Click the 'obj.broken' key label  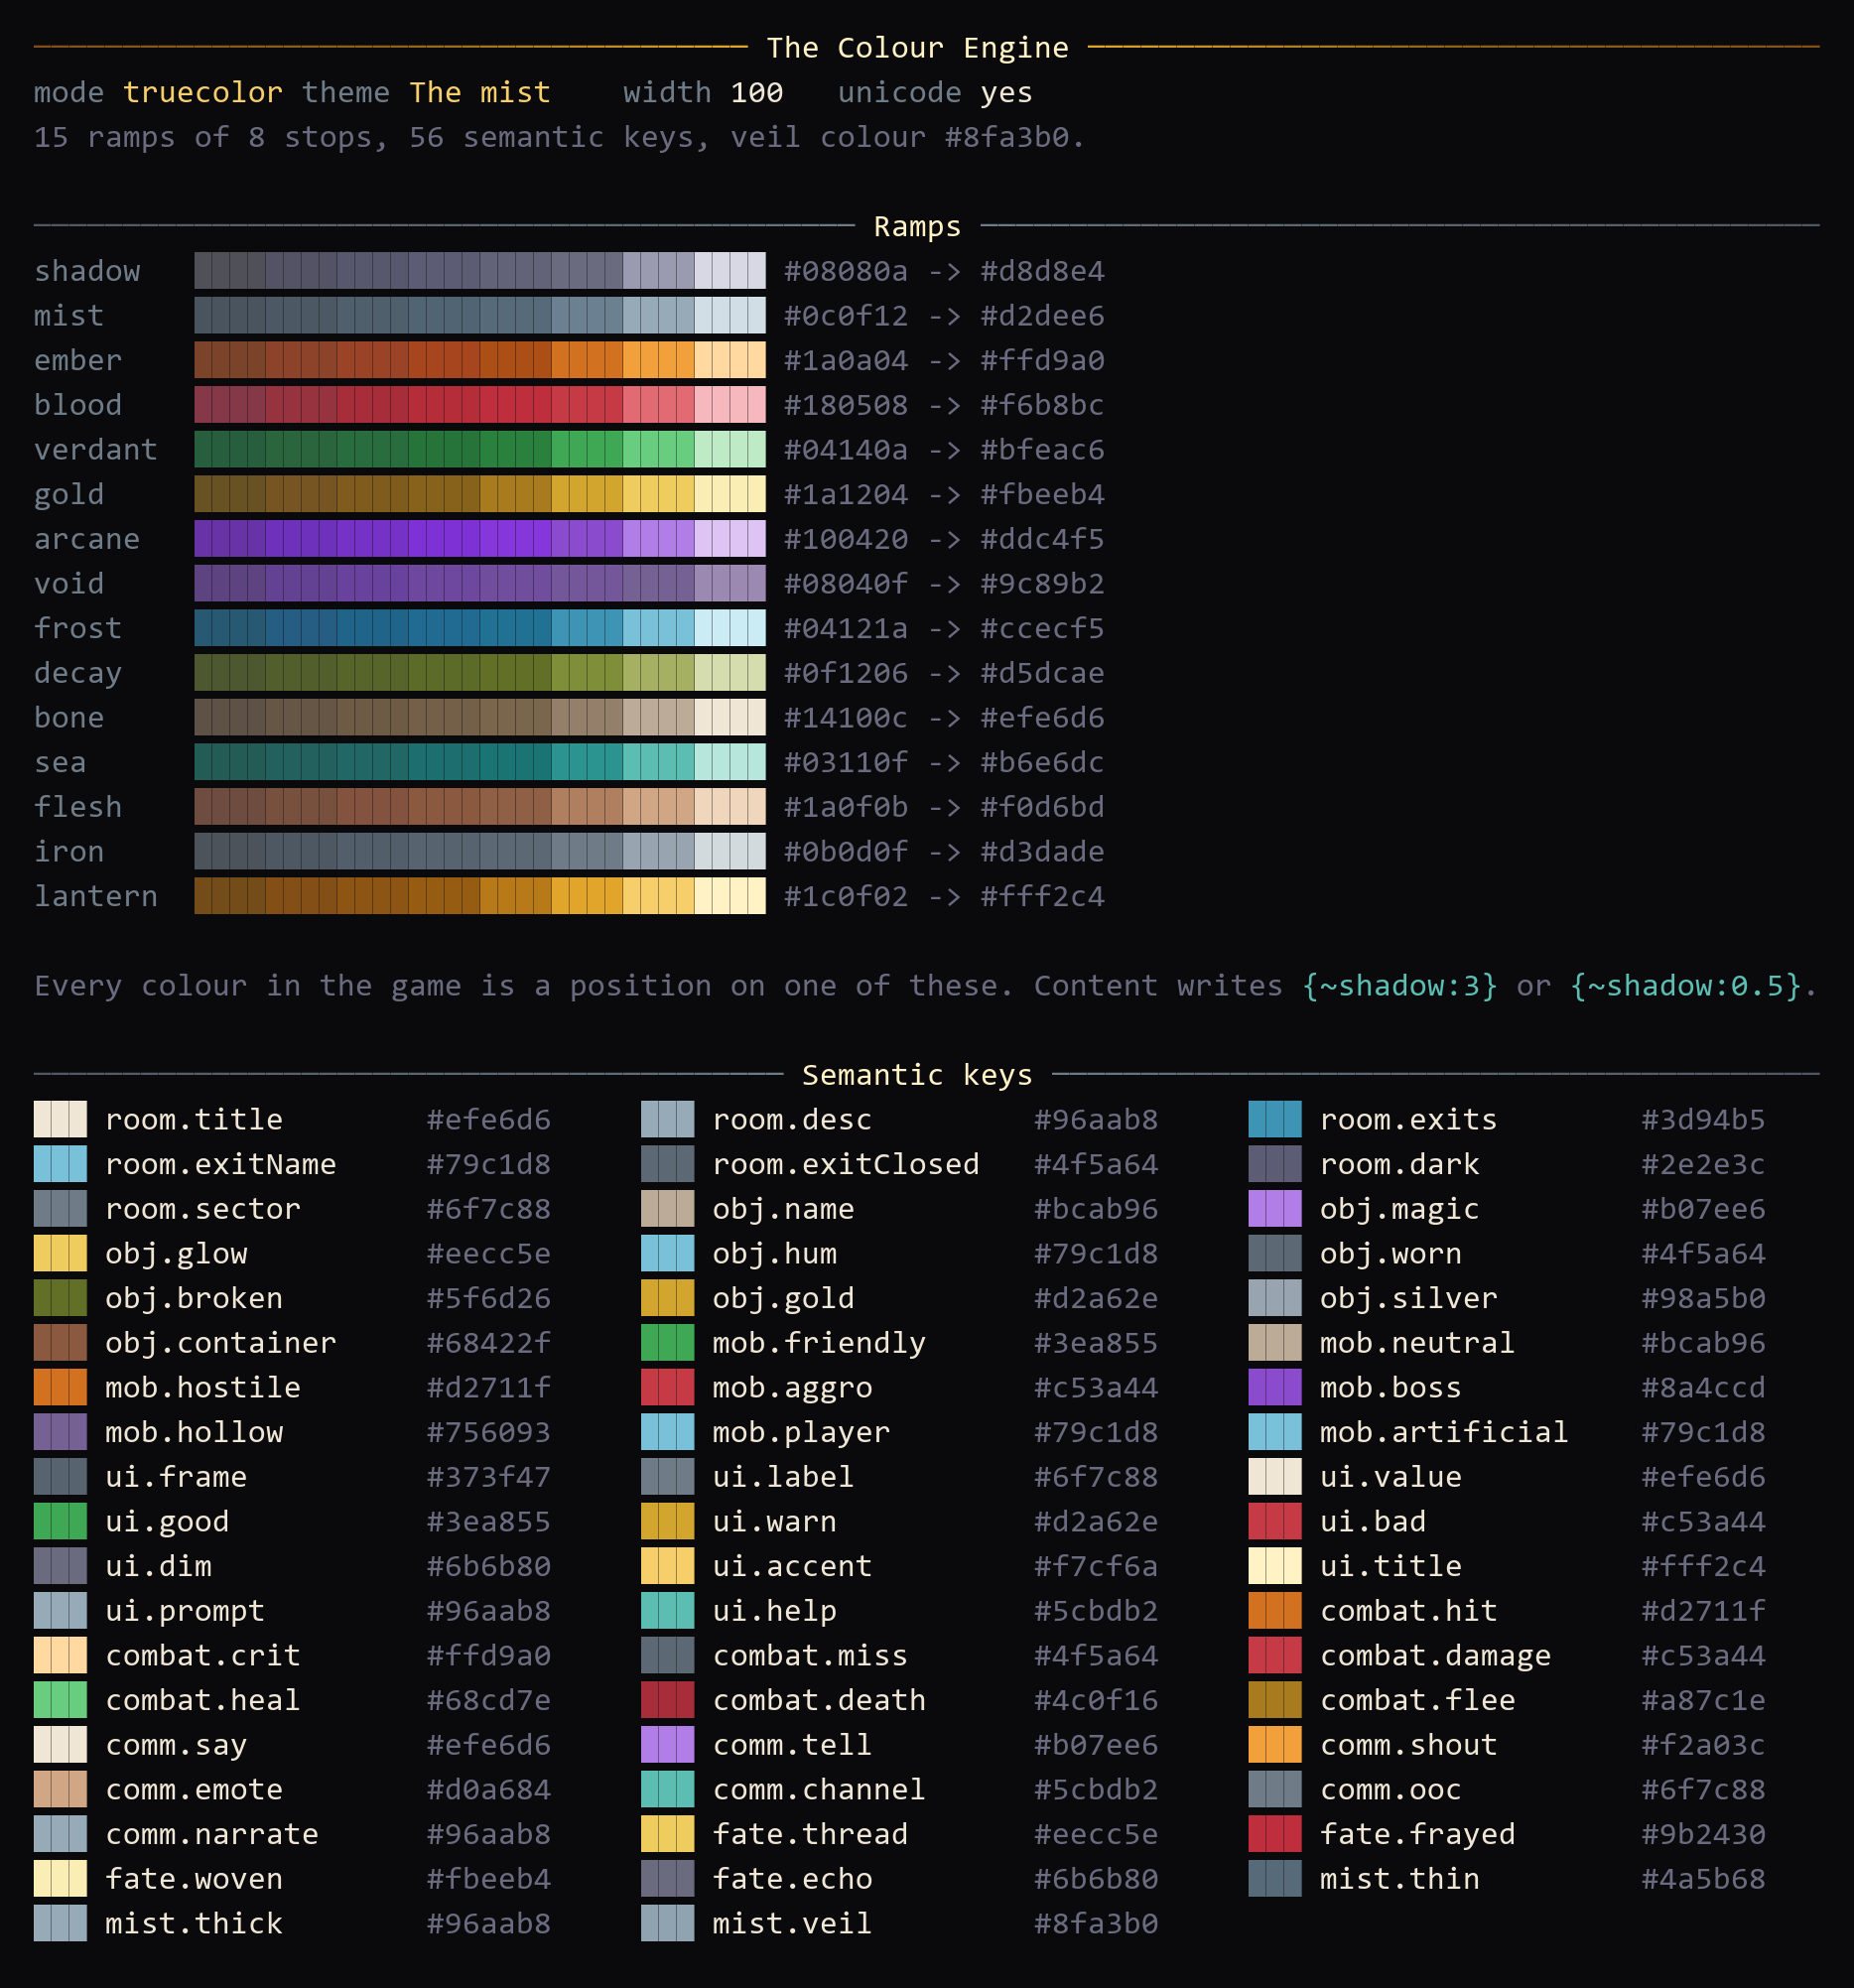(x=194, y=1298)
